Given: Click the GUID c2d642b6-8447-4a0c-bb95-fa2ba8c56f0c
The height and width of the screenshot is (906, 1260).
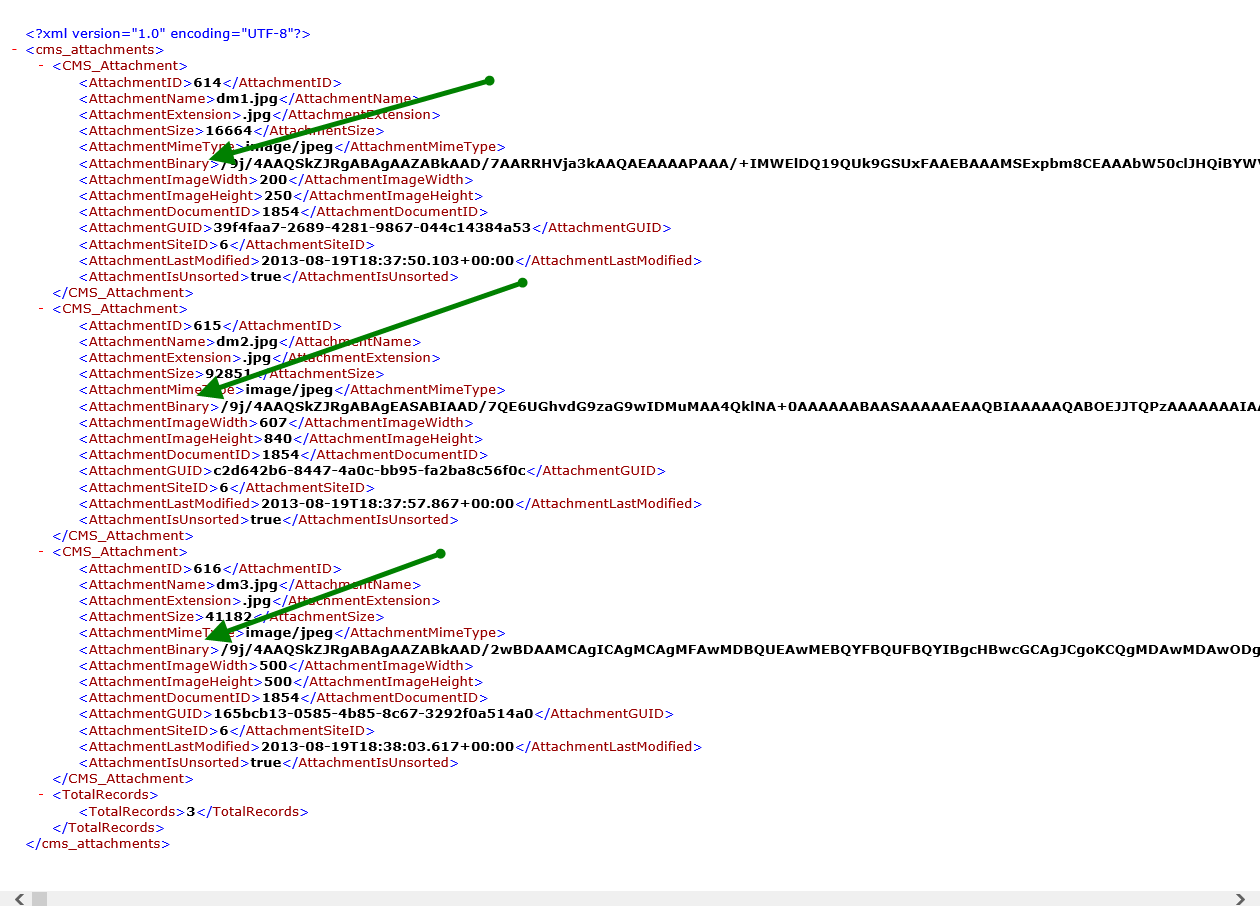Looking at the screenshot, I should pos(370,470).
